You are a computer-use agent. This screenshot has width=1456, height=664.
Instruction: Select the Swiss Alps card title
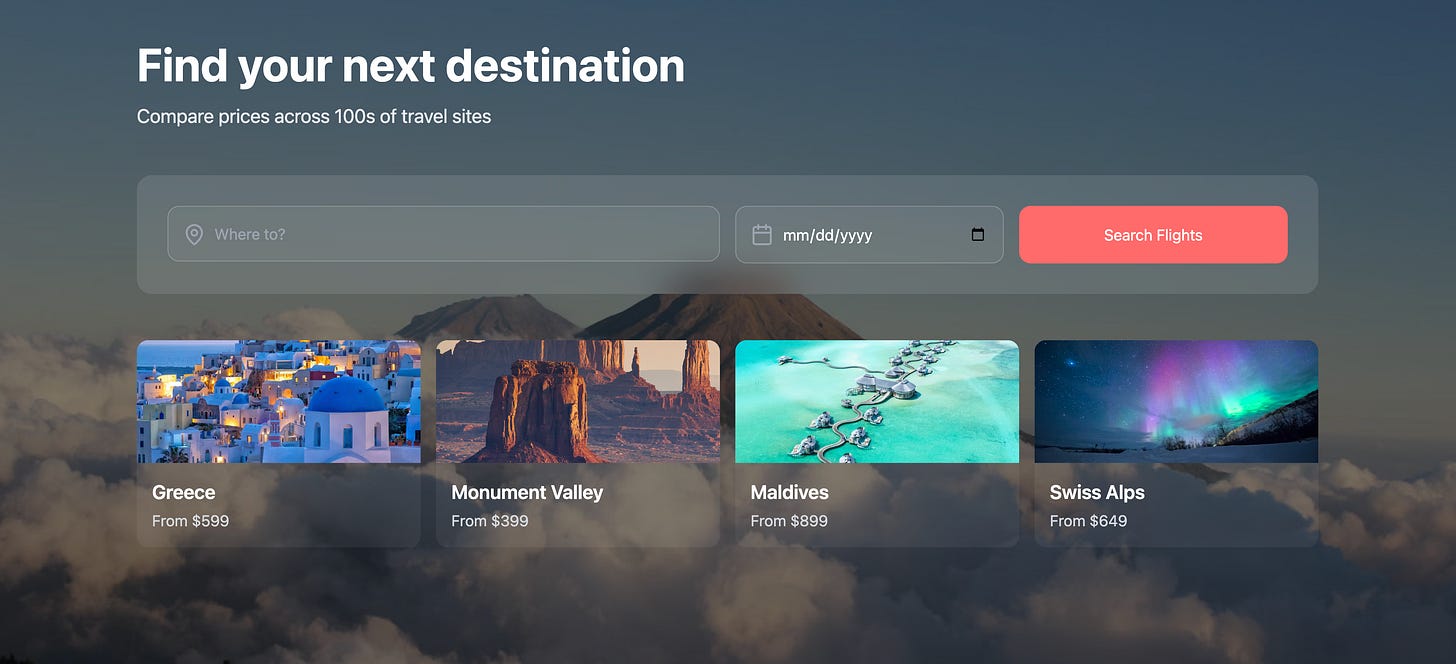[1097, 492]
